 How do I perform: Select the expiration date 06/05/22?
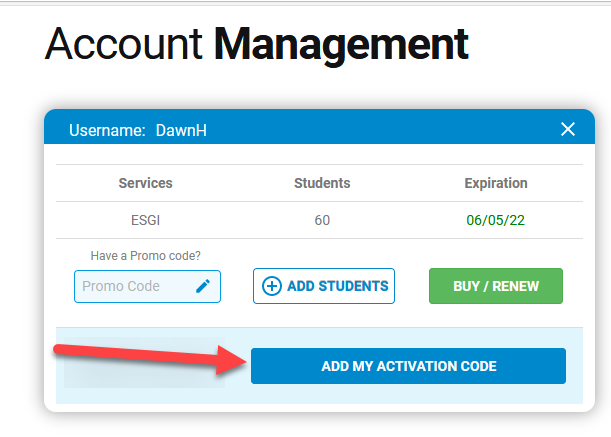(495, 220)
